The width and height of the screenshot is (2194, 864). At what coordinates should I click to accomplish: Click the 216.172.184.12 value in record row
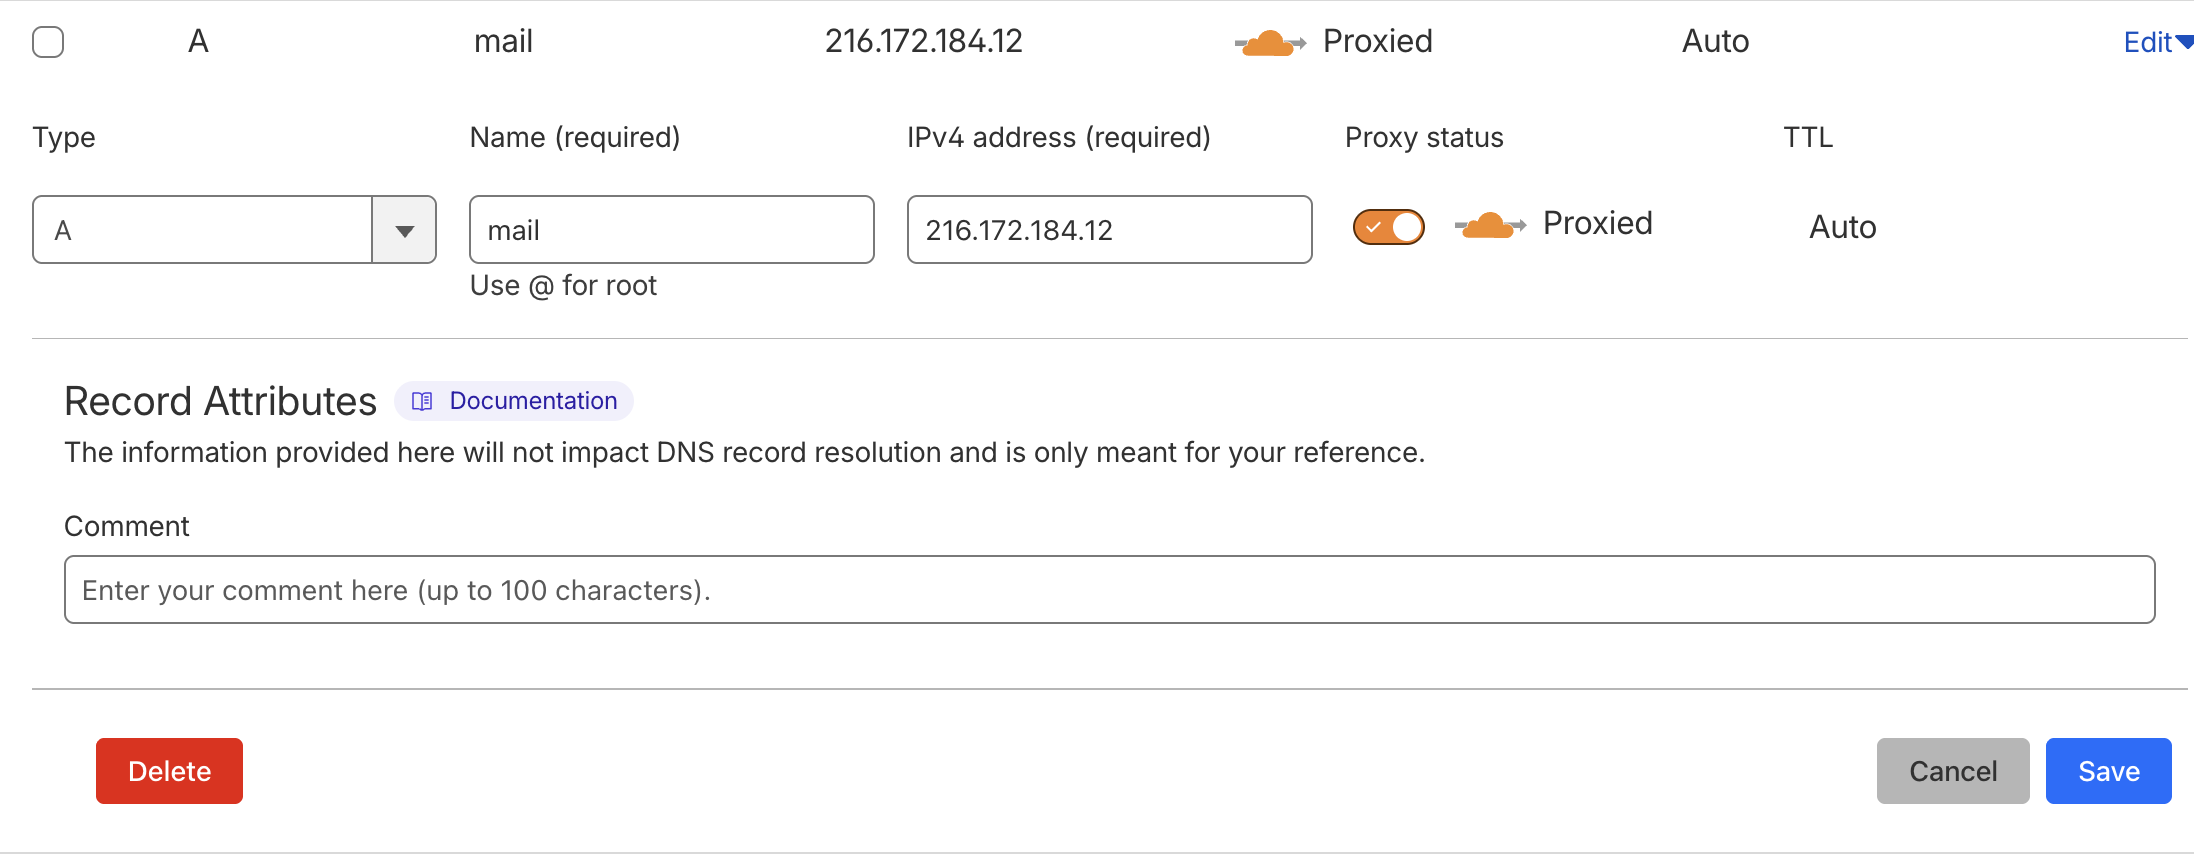[x=923, y=42]
